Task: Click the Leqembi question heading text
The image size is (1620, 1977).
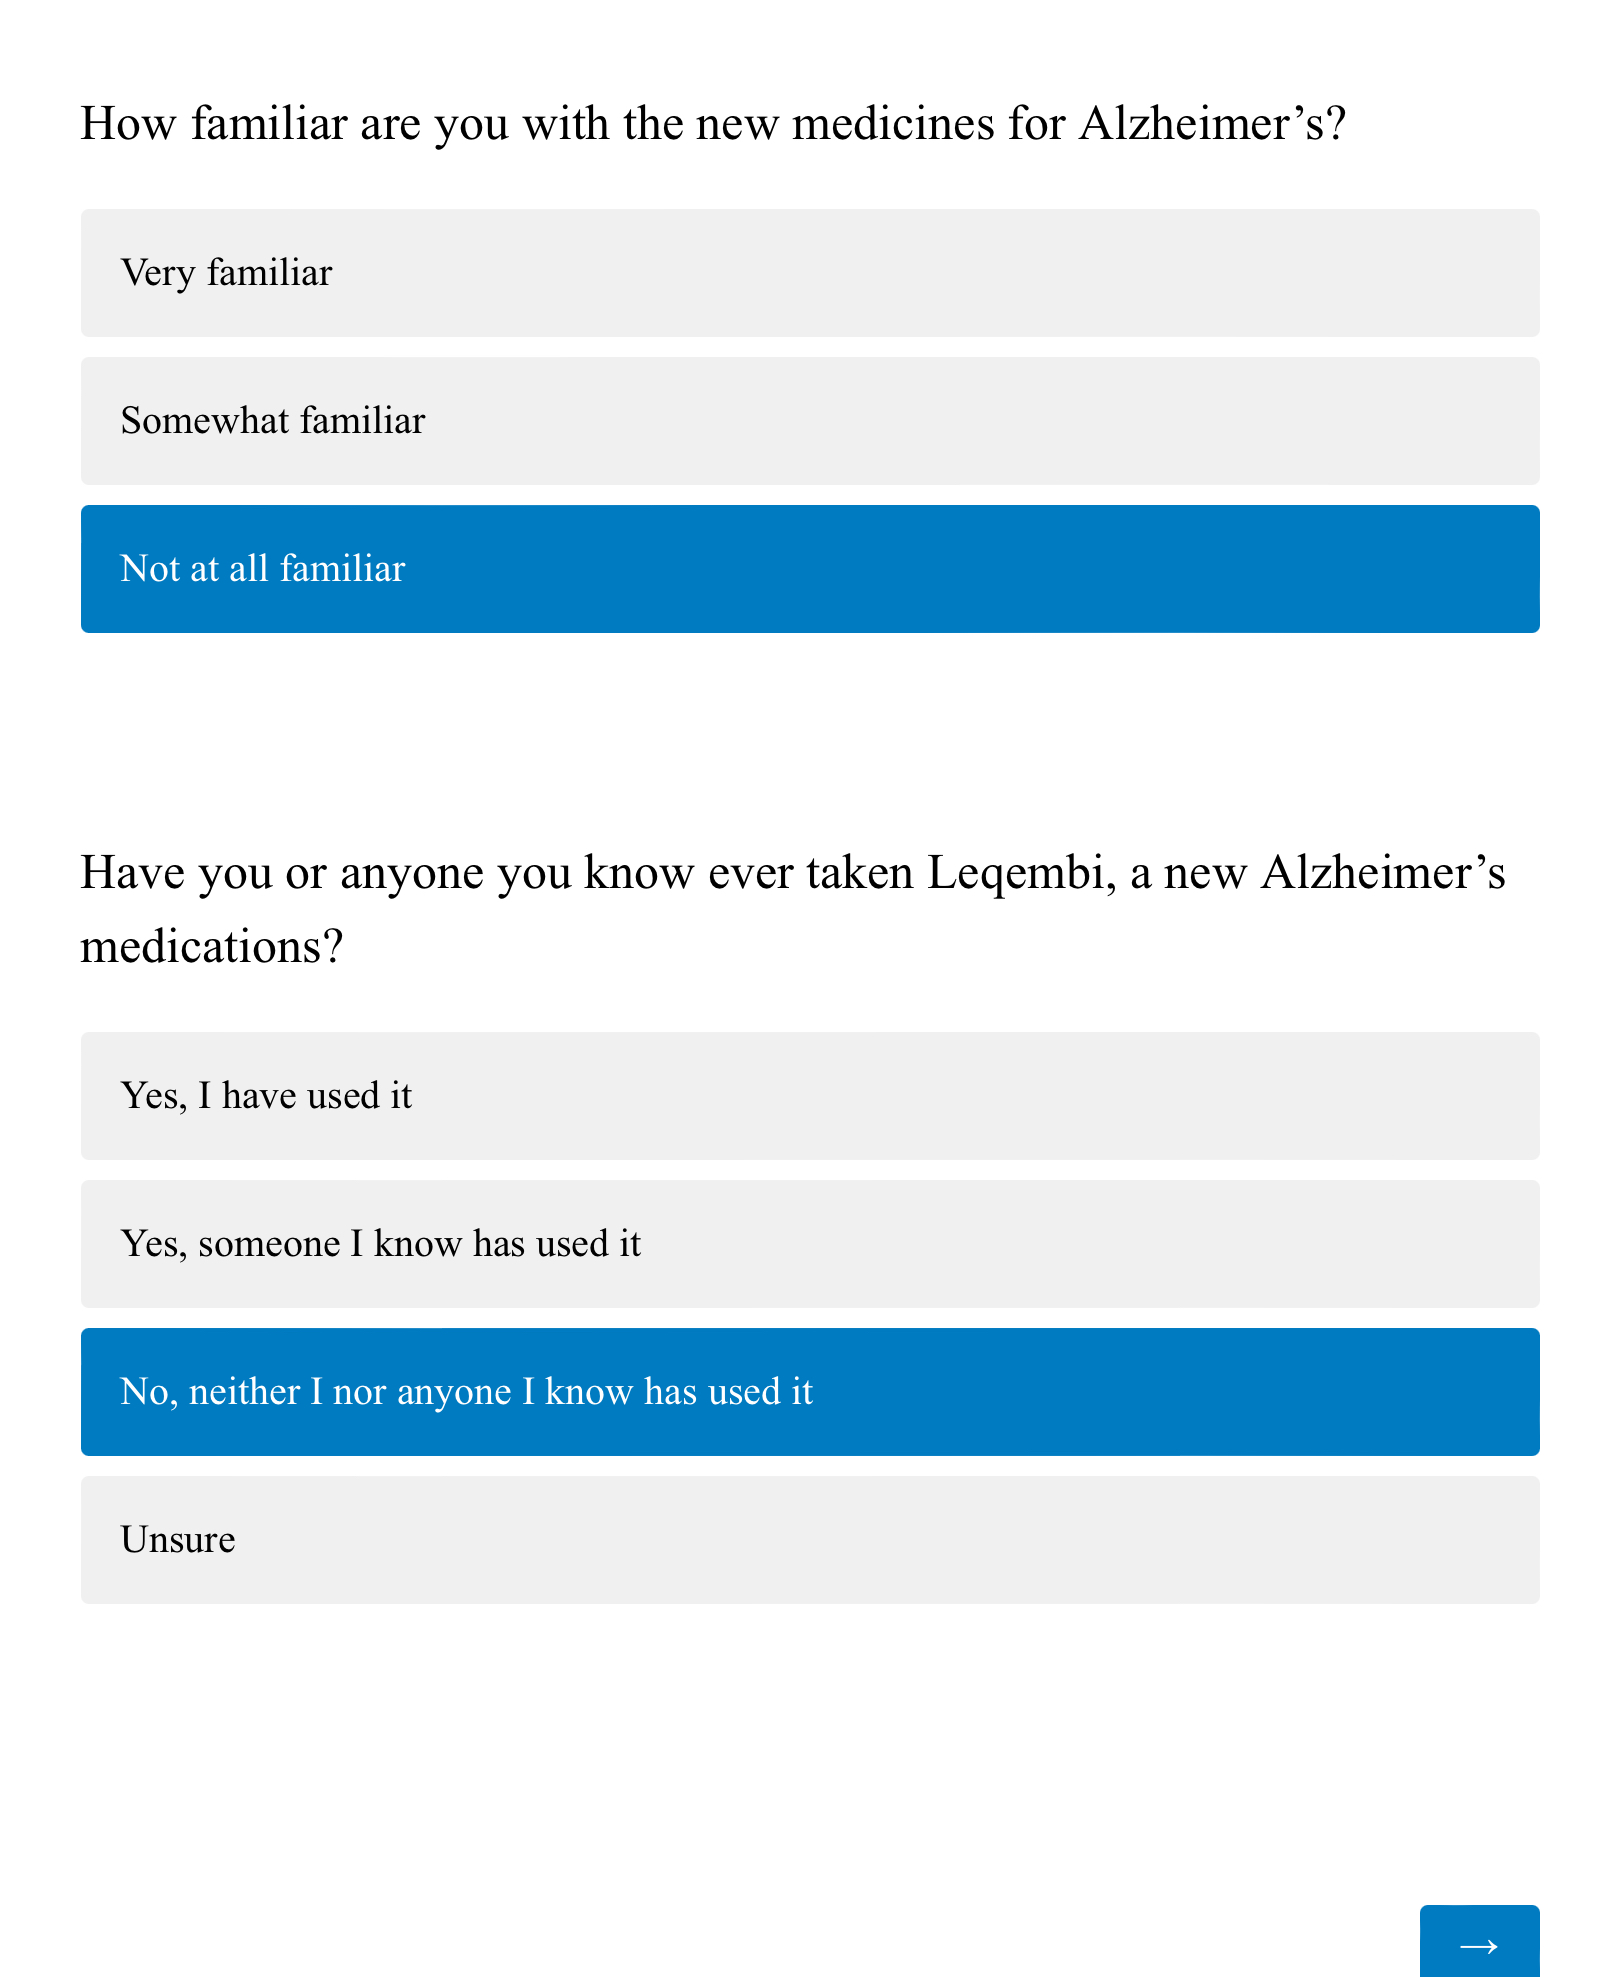Action: coord(793,909)
